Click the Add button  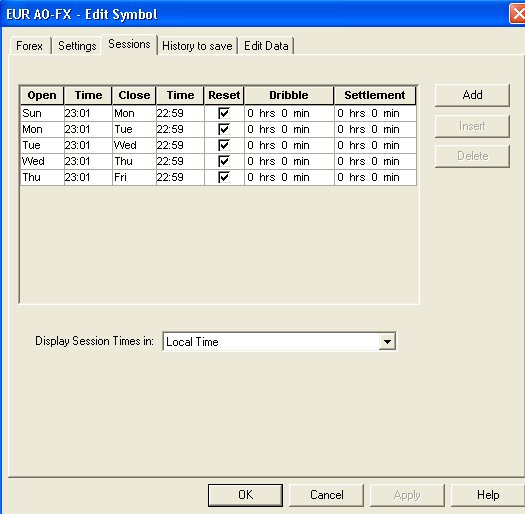tap(472, 95)
